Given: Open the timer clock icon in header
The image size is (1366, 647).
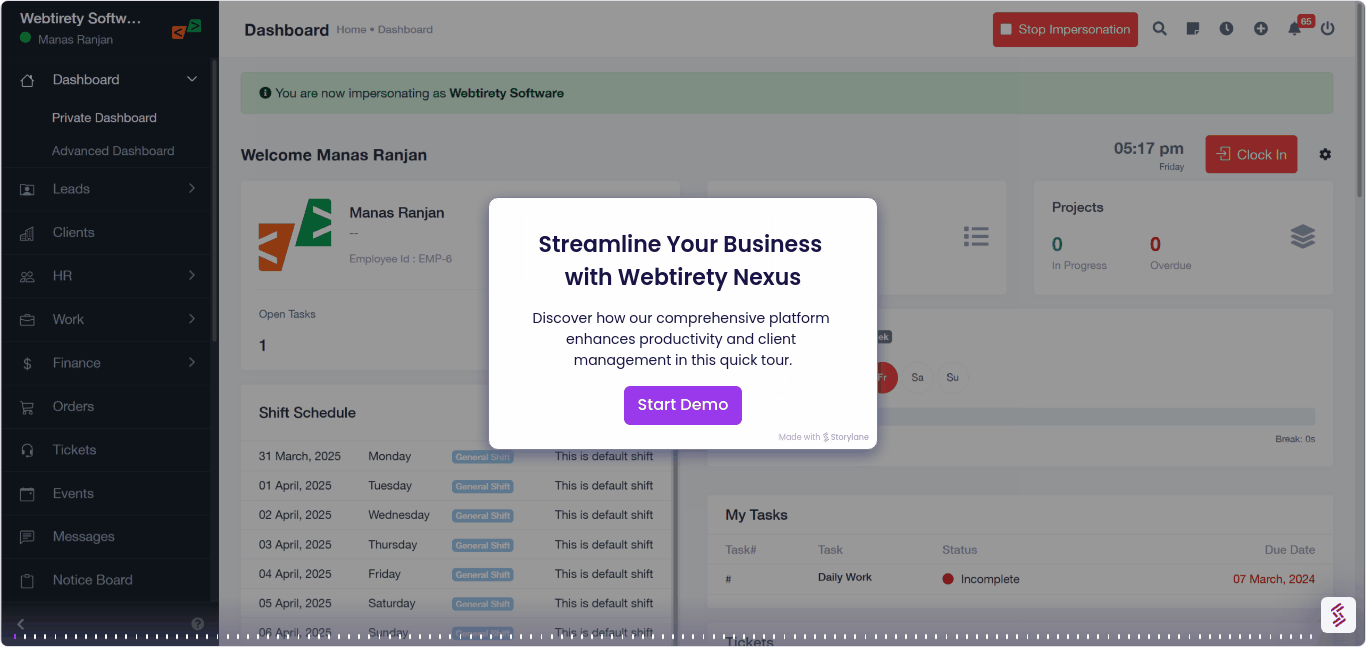Looking at the screenshot, I should pyautogui.click(x=1226, y=29).
